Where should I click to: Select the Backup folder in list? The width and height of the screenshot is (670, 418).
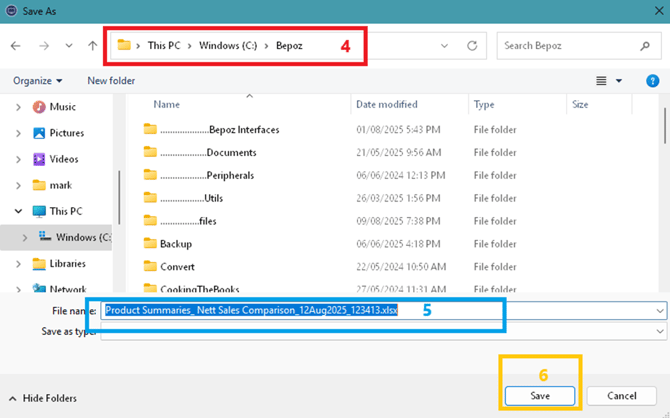click(x=175, y=243)
